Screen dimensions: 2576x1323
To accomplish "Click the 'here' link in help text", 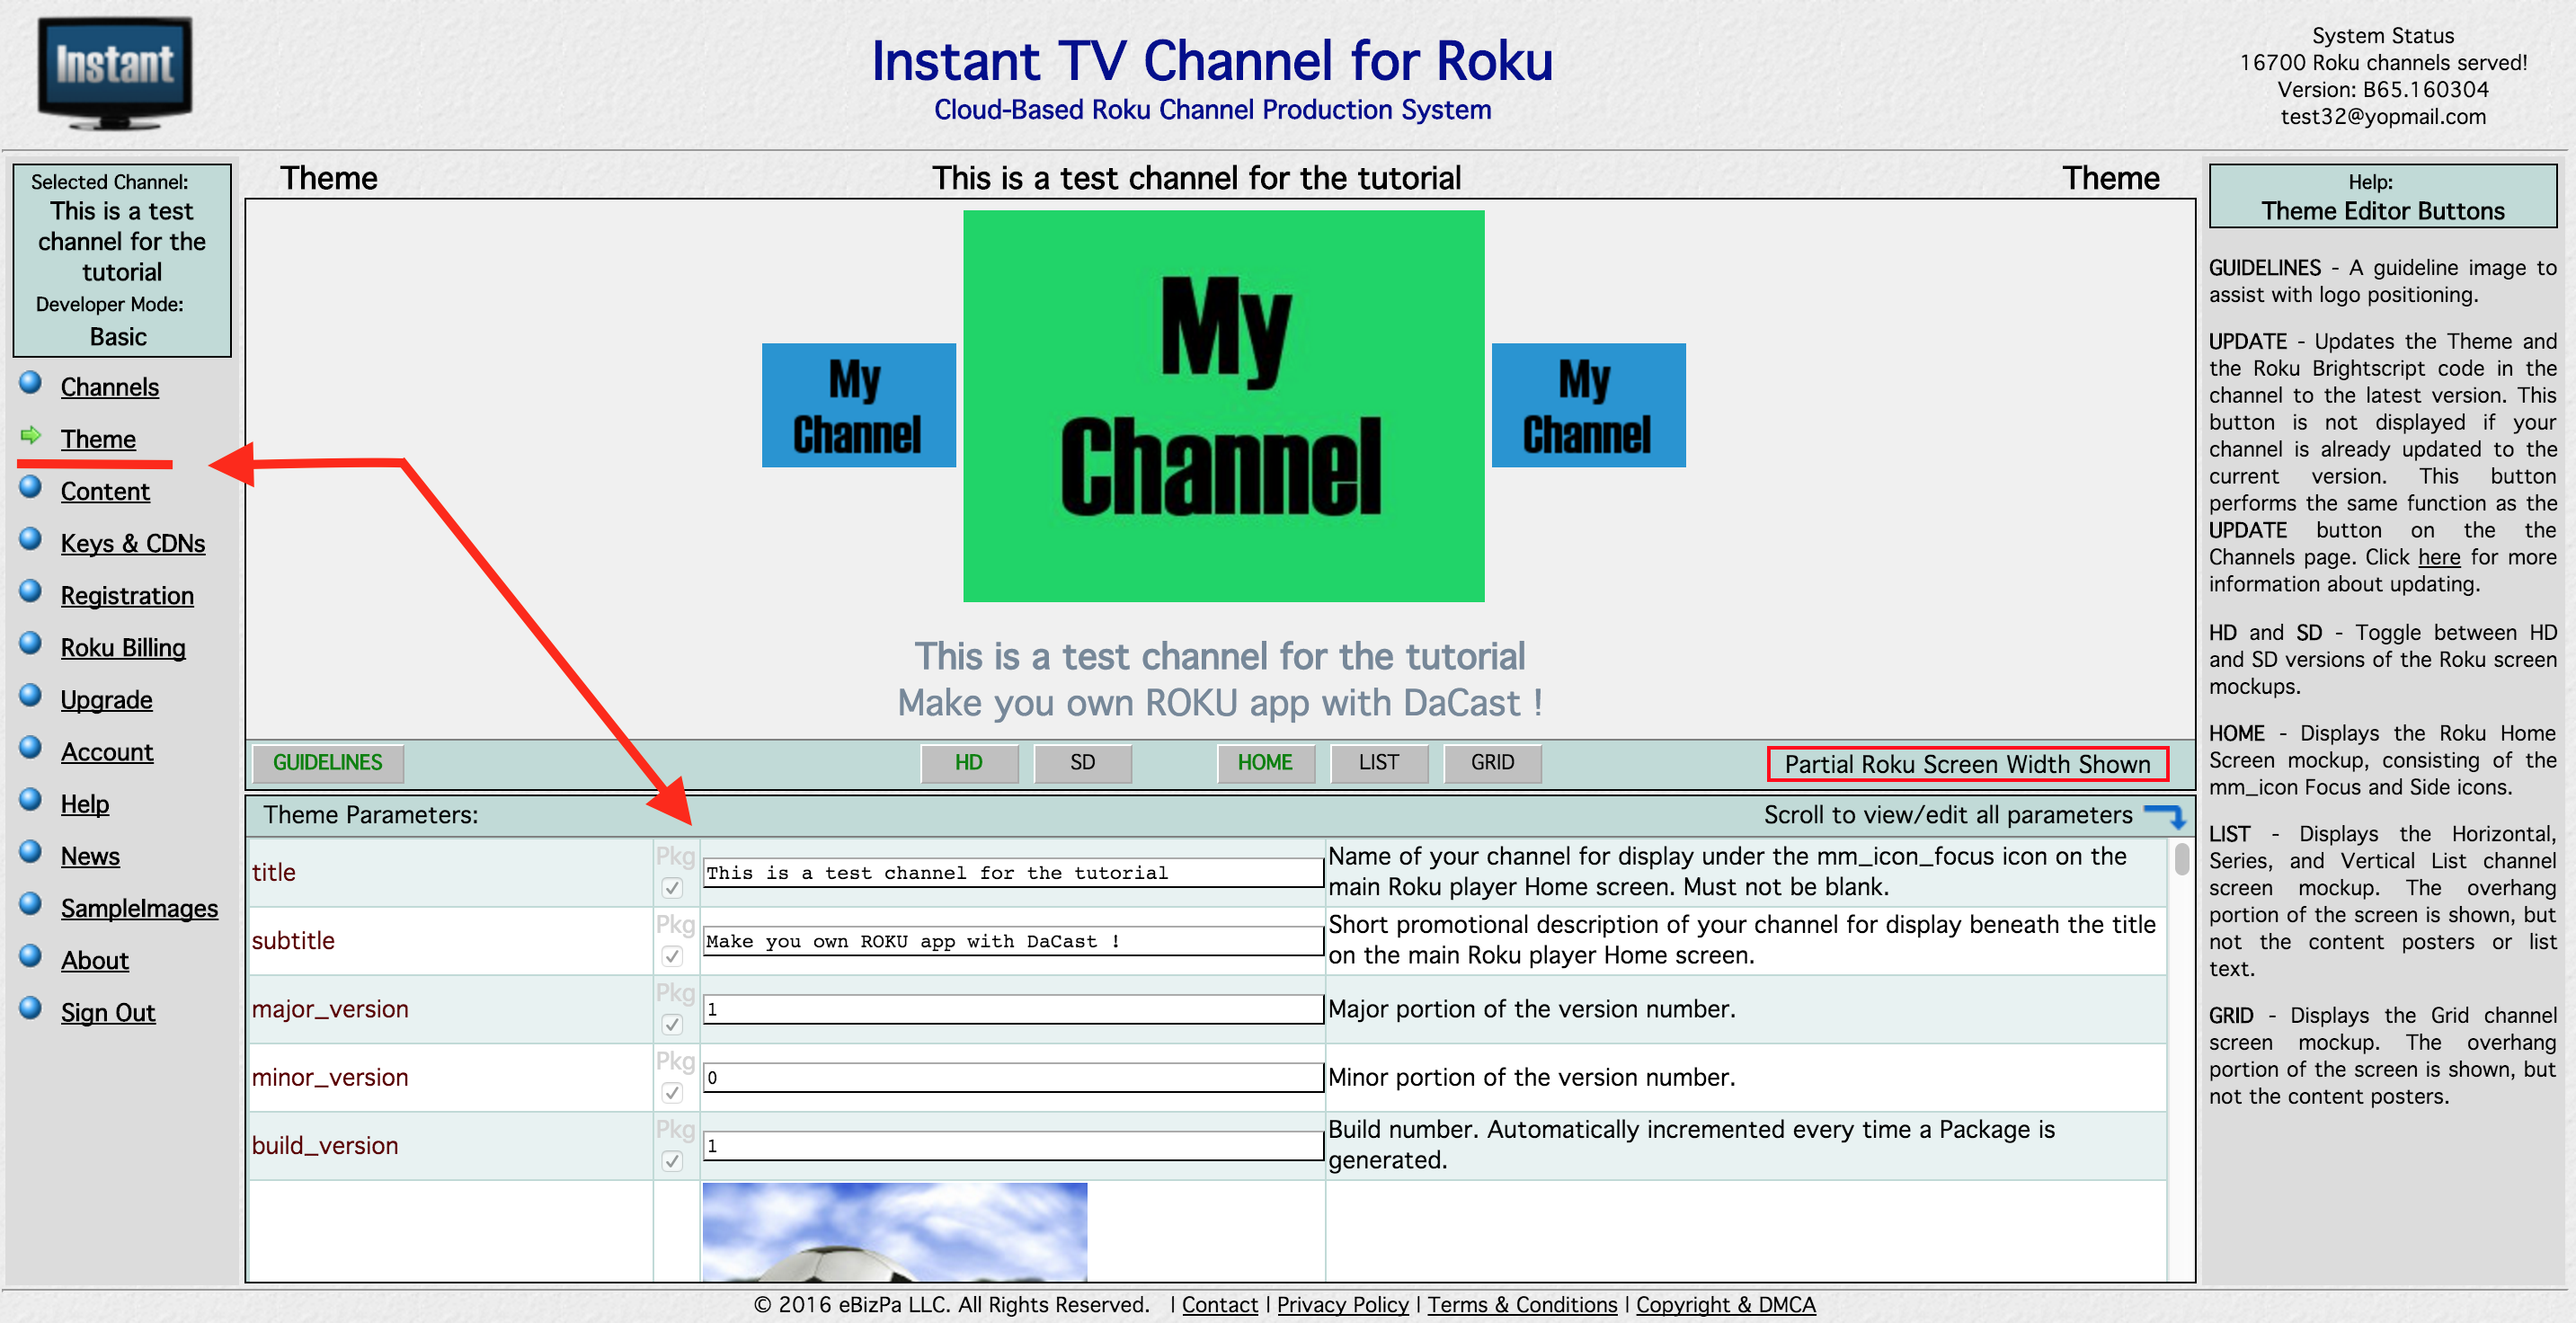I will click(2439, 557).
